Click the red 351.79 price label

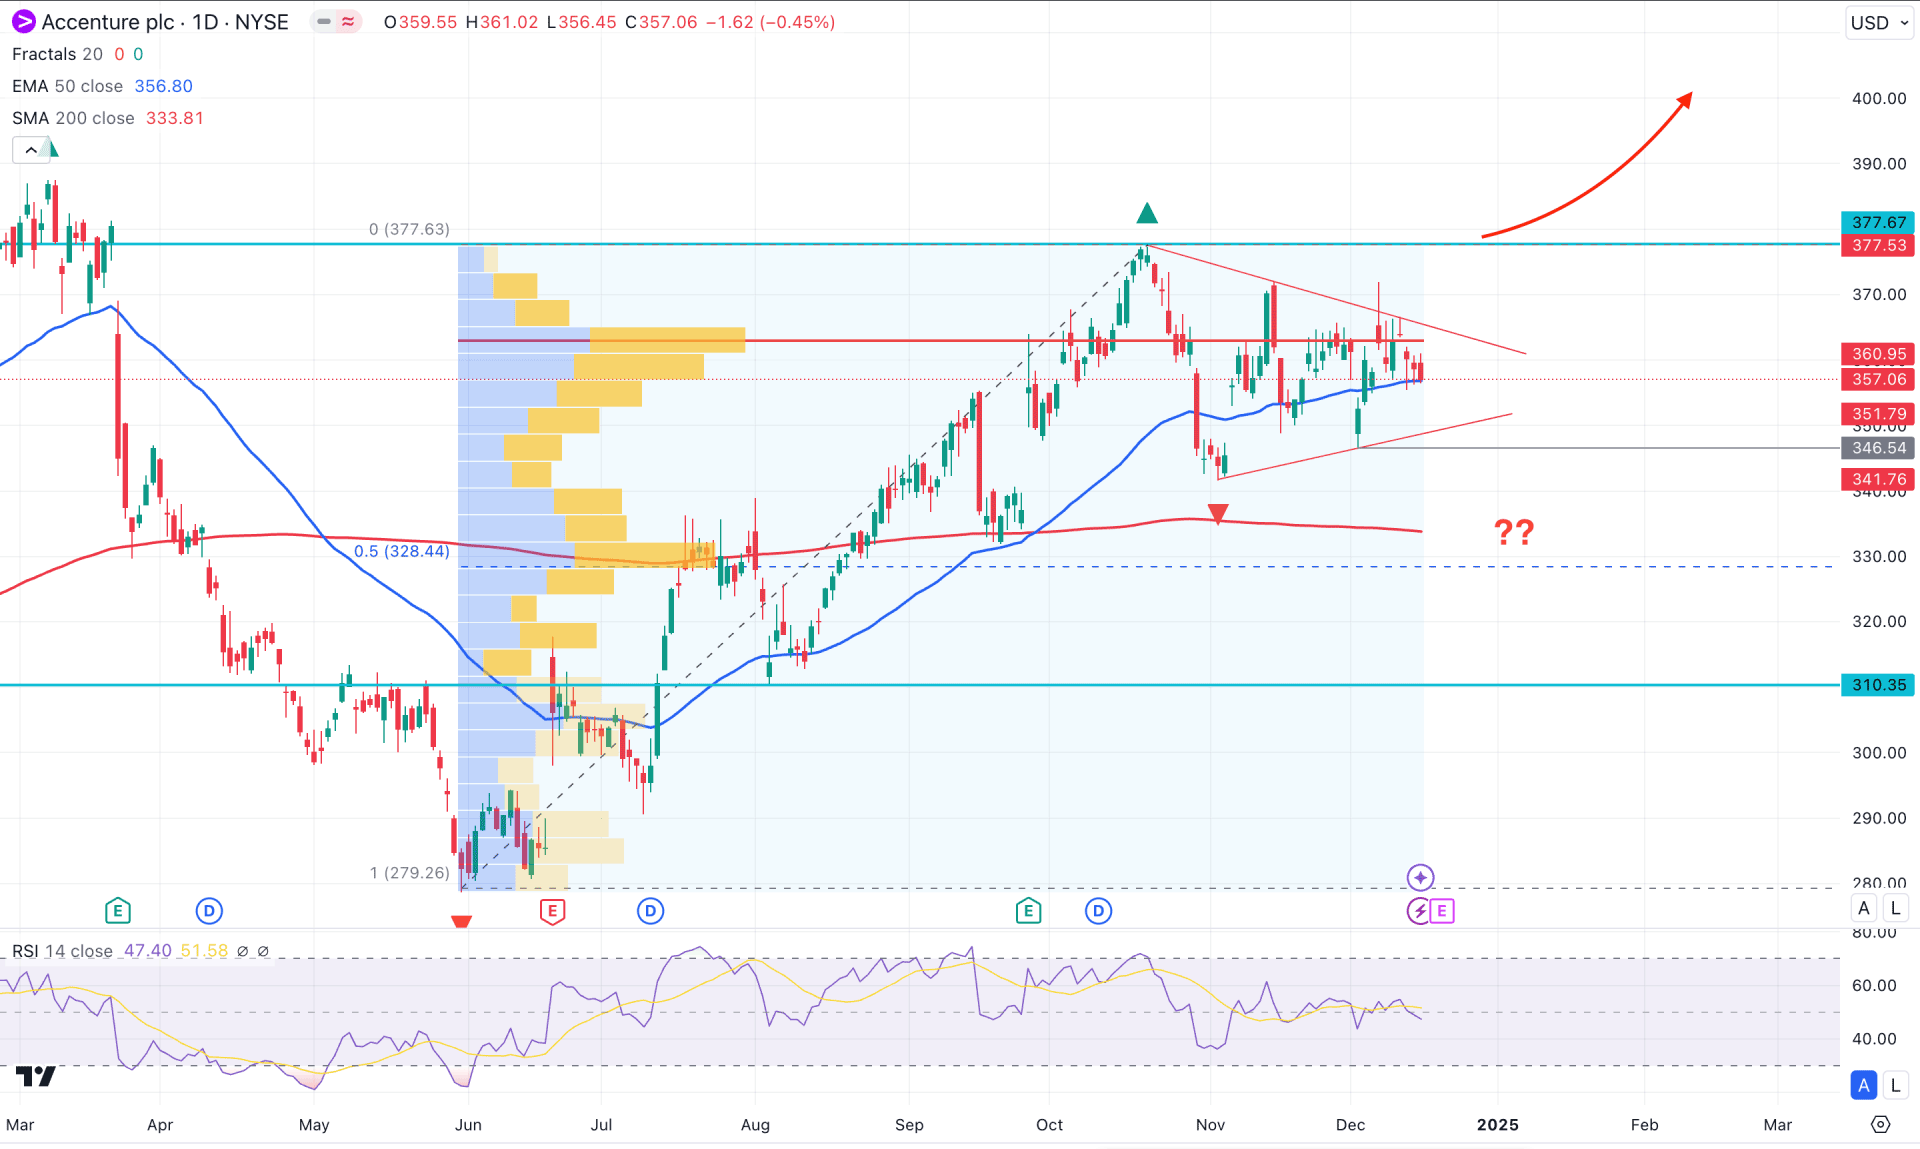[x=1878, y=414]
